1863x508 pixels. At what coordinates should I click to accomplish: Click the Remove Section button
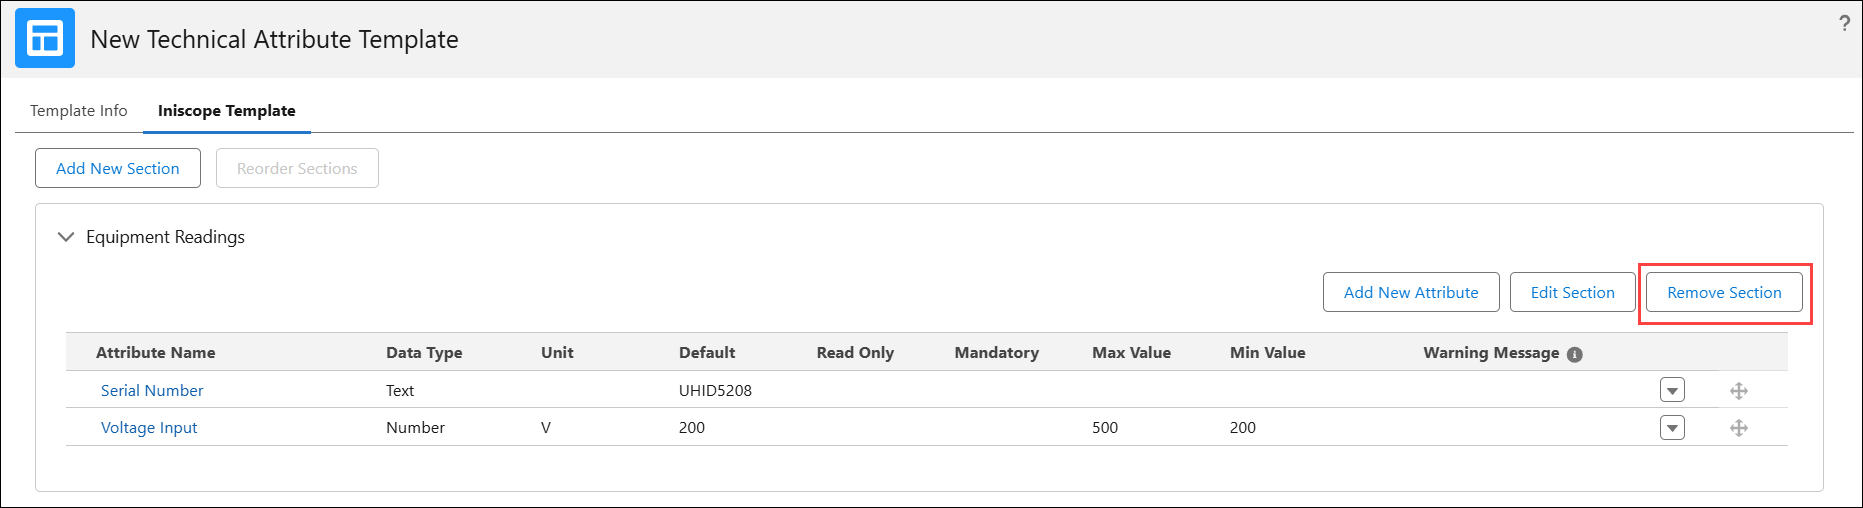point(1724,292)
